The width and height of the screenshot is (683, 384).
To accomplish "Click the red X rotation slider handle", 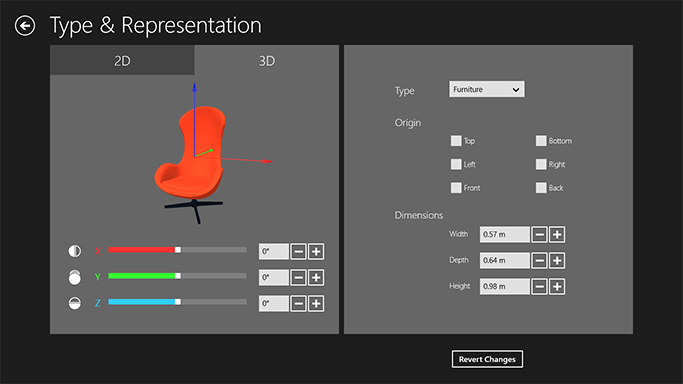I will (x=178, y=250).
